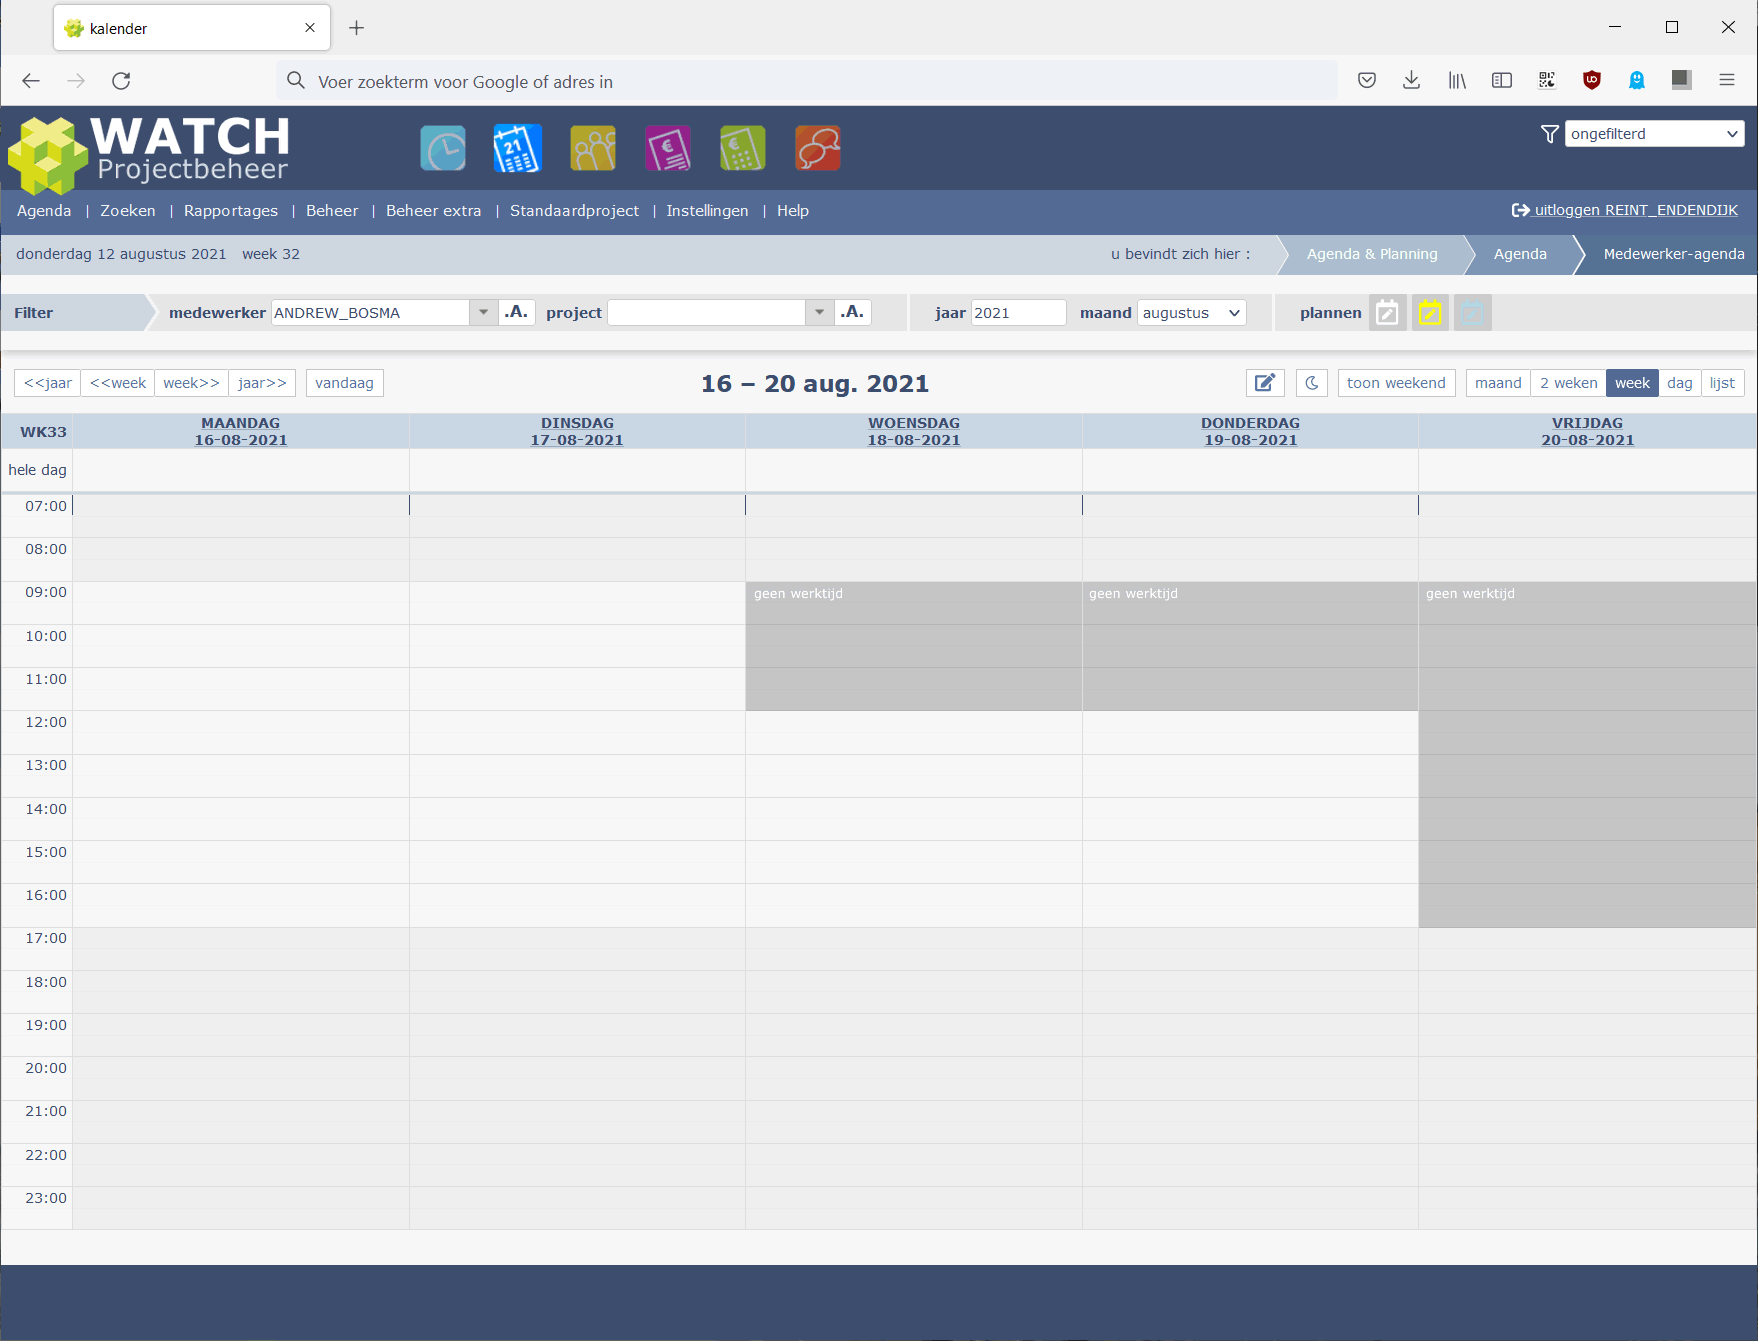
Task: Click the 'vandaag' button
Action: tap(344, 383)
